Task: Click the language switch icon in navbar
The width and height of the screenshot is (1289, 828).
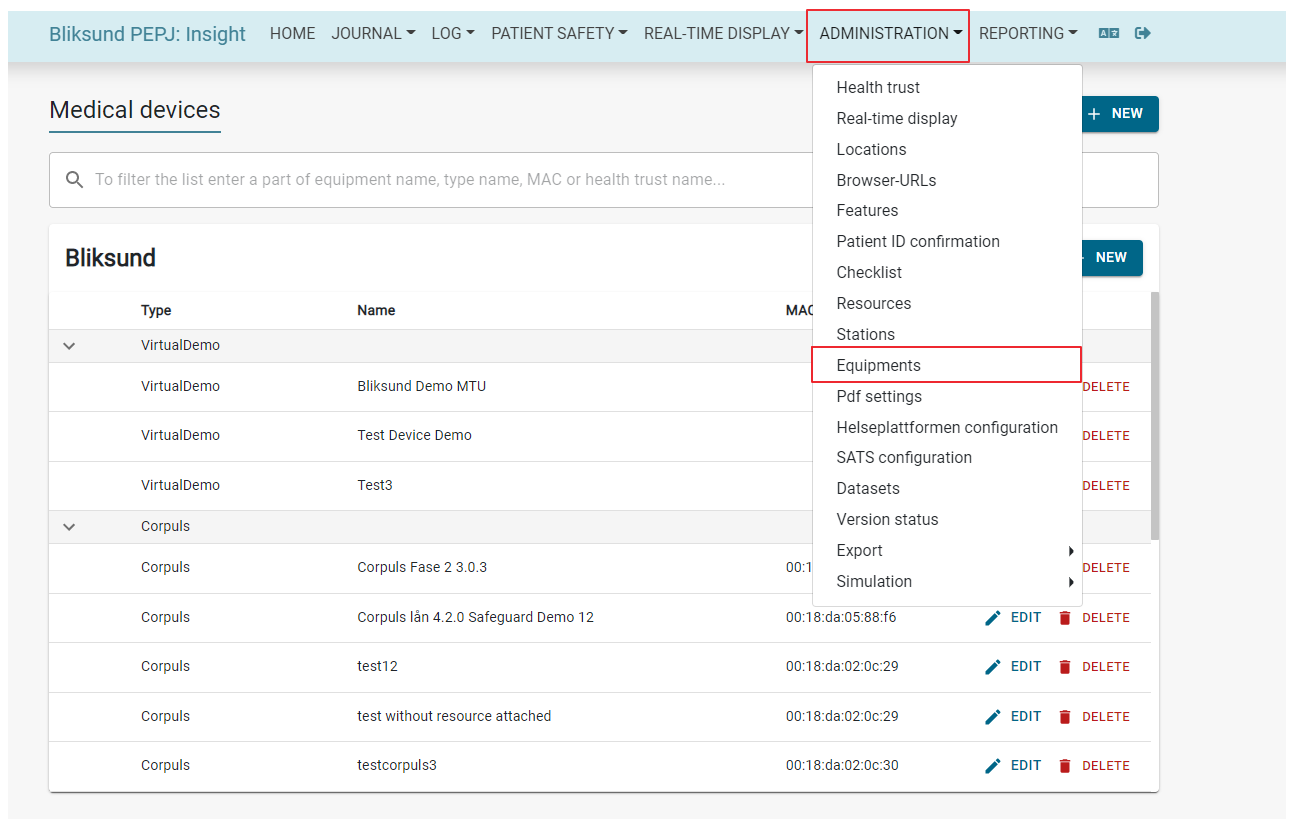Action: (x=1108, y=33)
